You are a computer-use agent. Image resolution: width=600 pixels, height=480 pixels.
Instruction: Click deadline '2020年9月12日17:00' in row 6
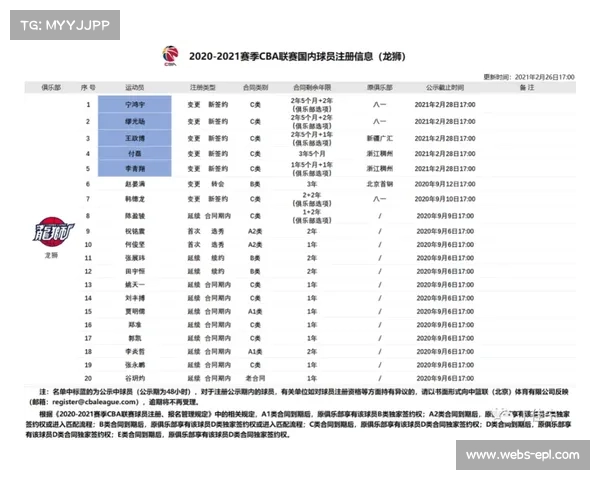pyautogui.click(x=445, y=184)
